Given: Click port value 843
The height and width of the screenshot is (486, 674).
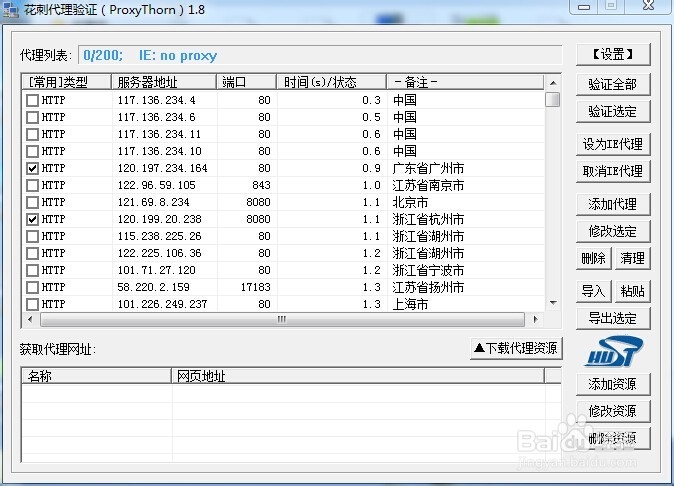Looking at the screenshot, I should 261,185.
